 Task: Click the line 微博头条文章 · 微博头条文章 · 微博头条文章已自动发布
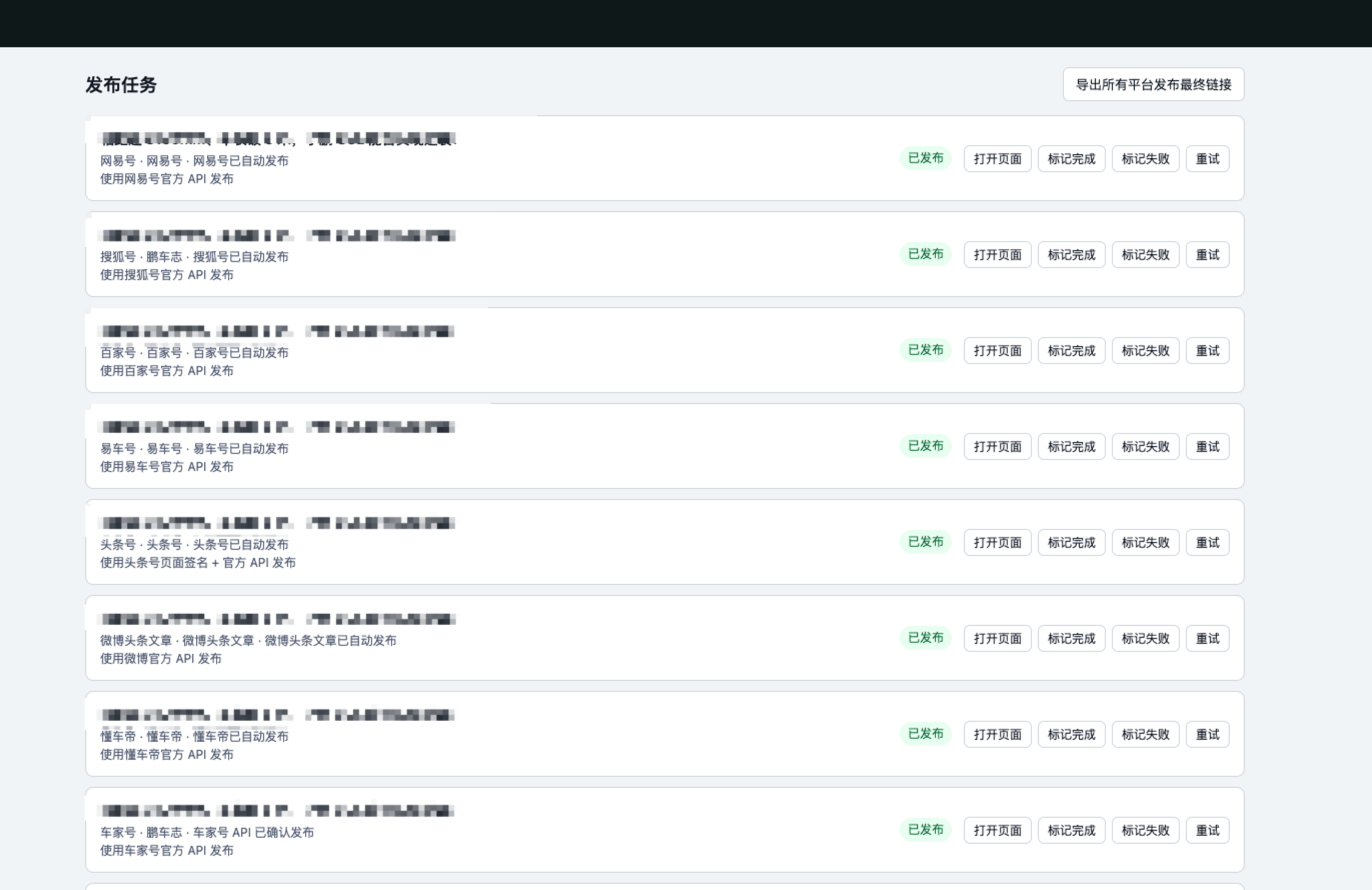point(248,641)
